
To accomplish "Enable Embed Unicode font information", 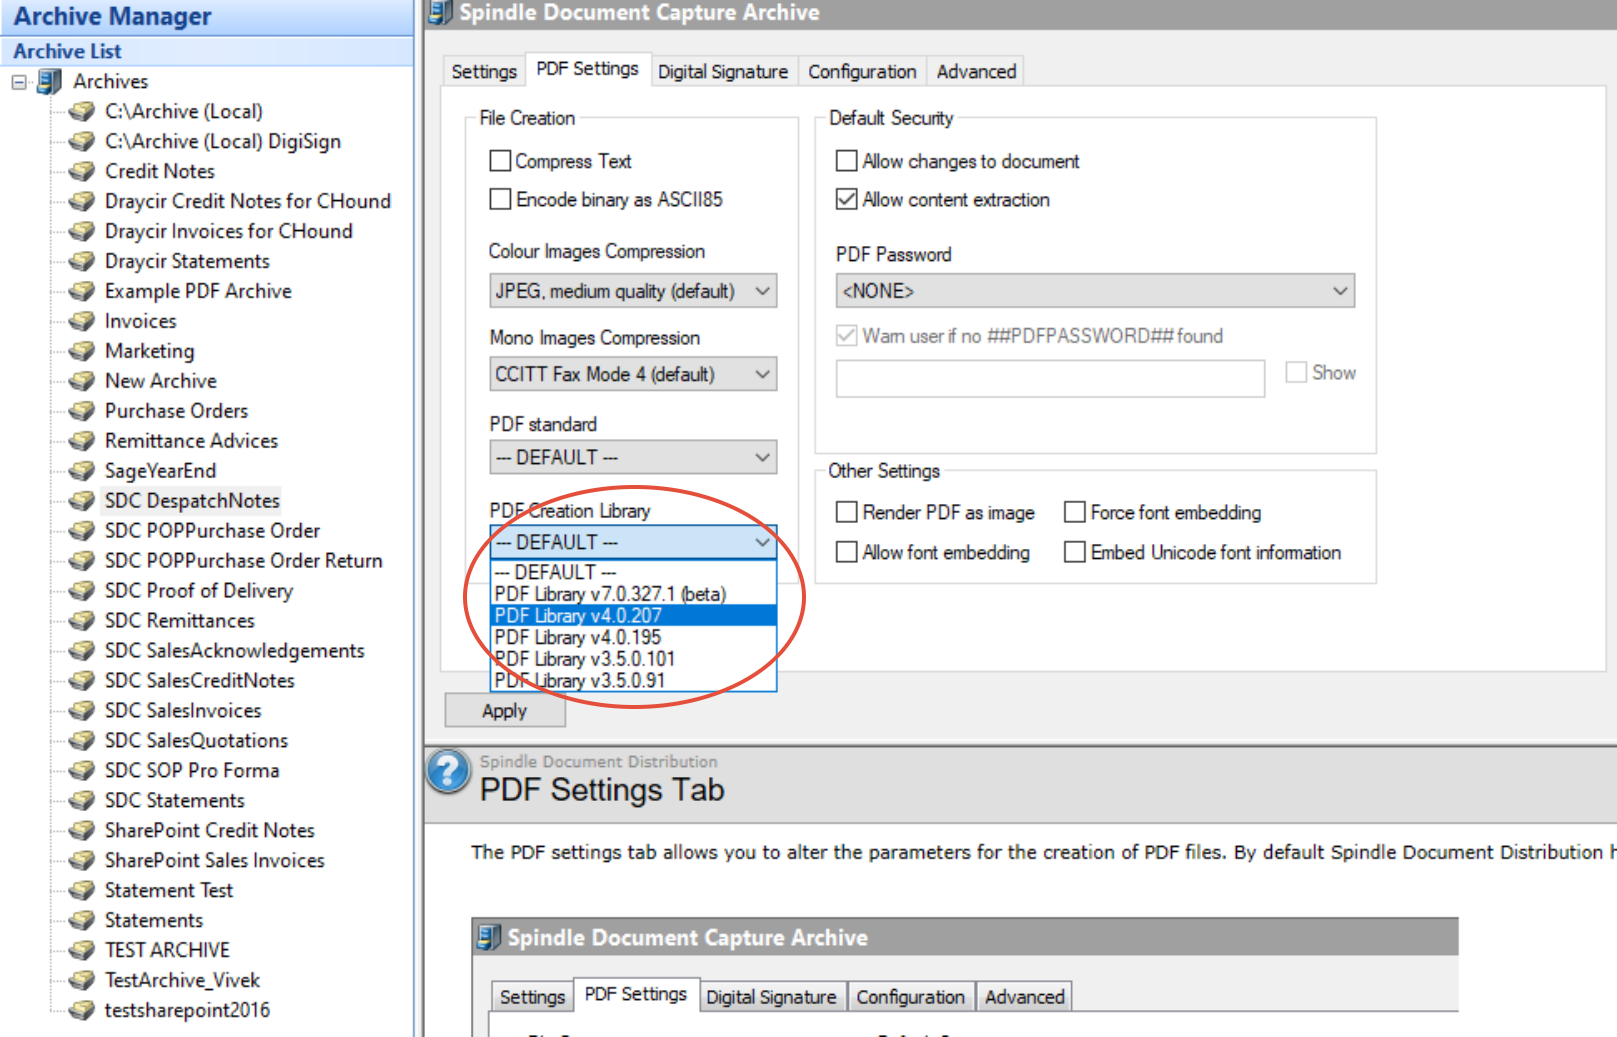I will coord(1075,552).
